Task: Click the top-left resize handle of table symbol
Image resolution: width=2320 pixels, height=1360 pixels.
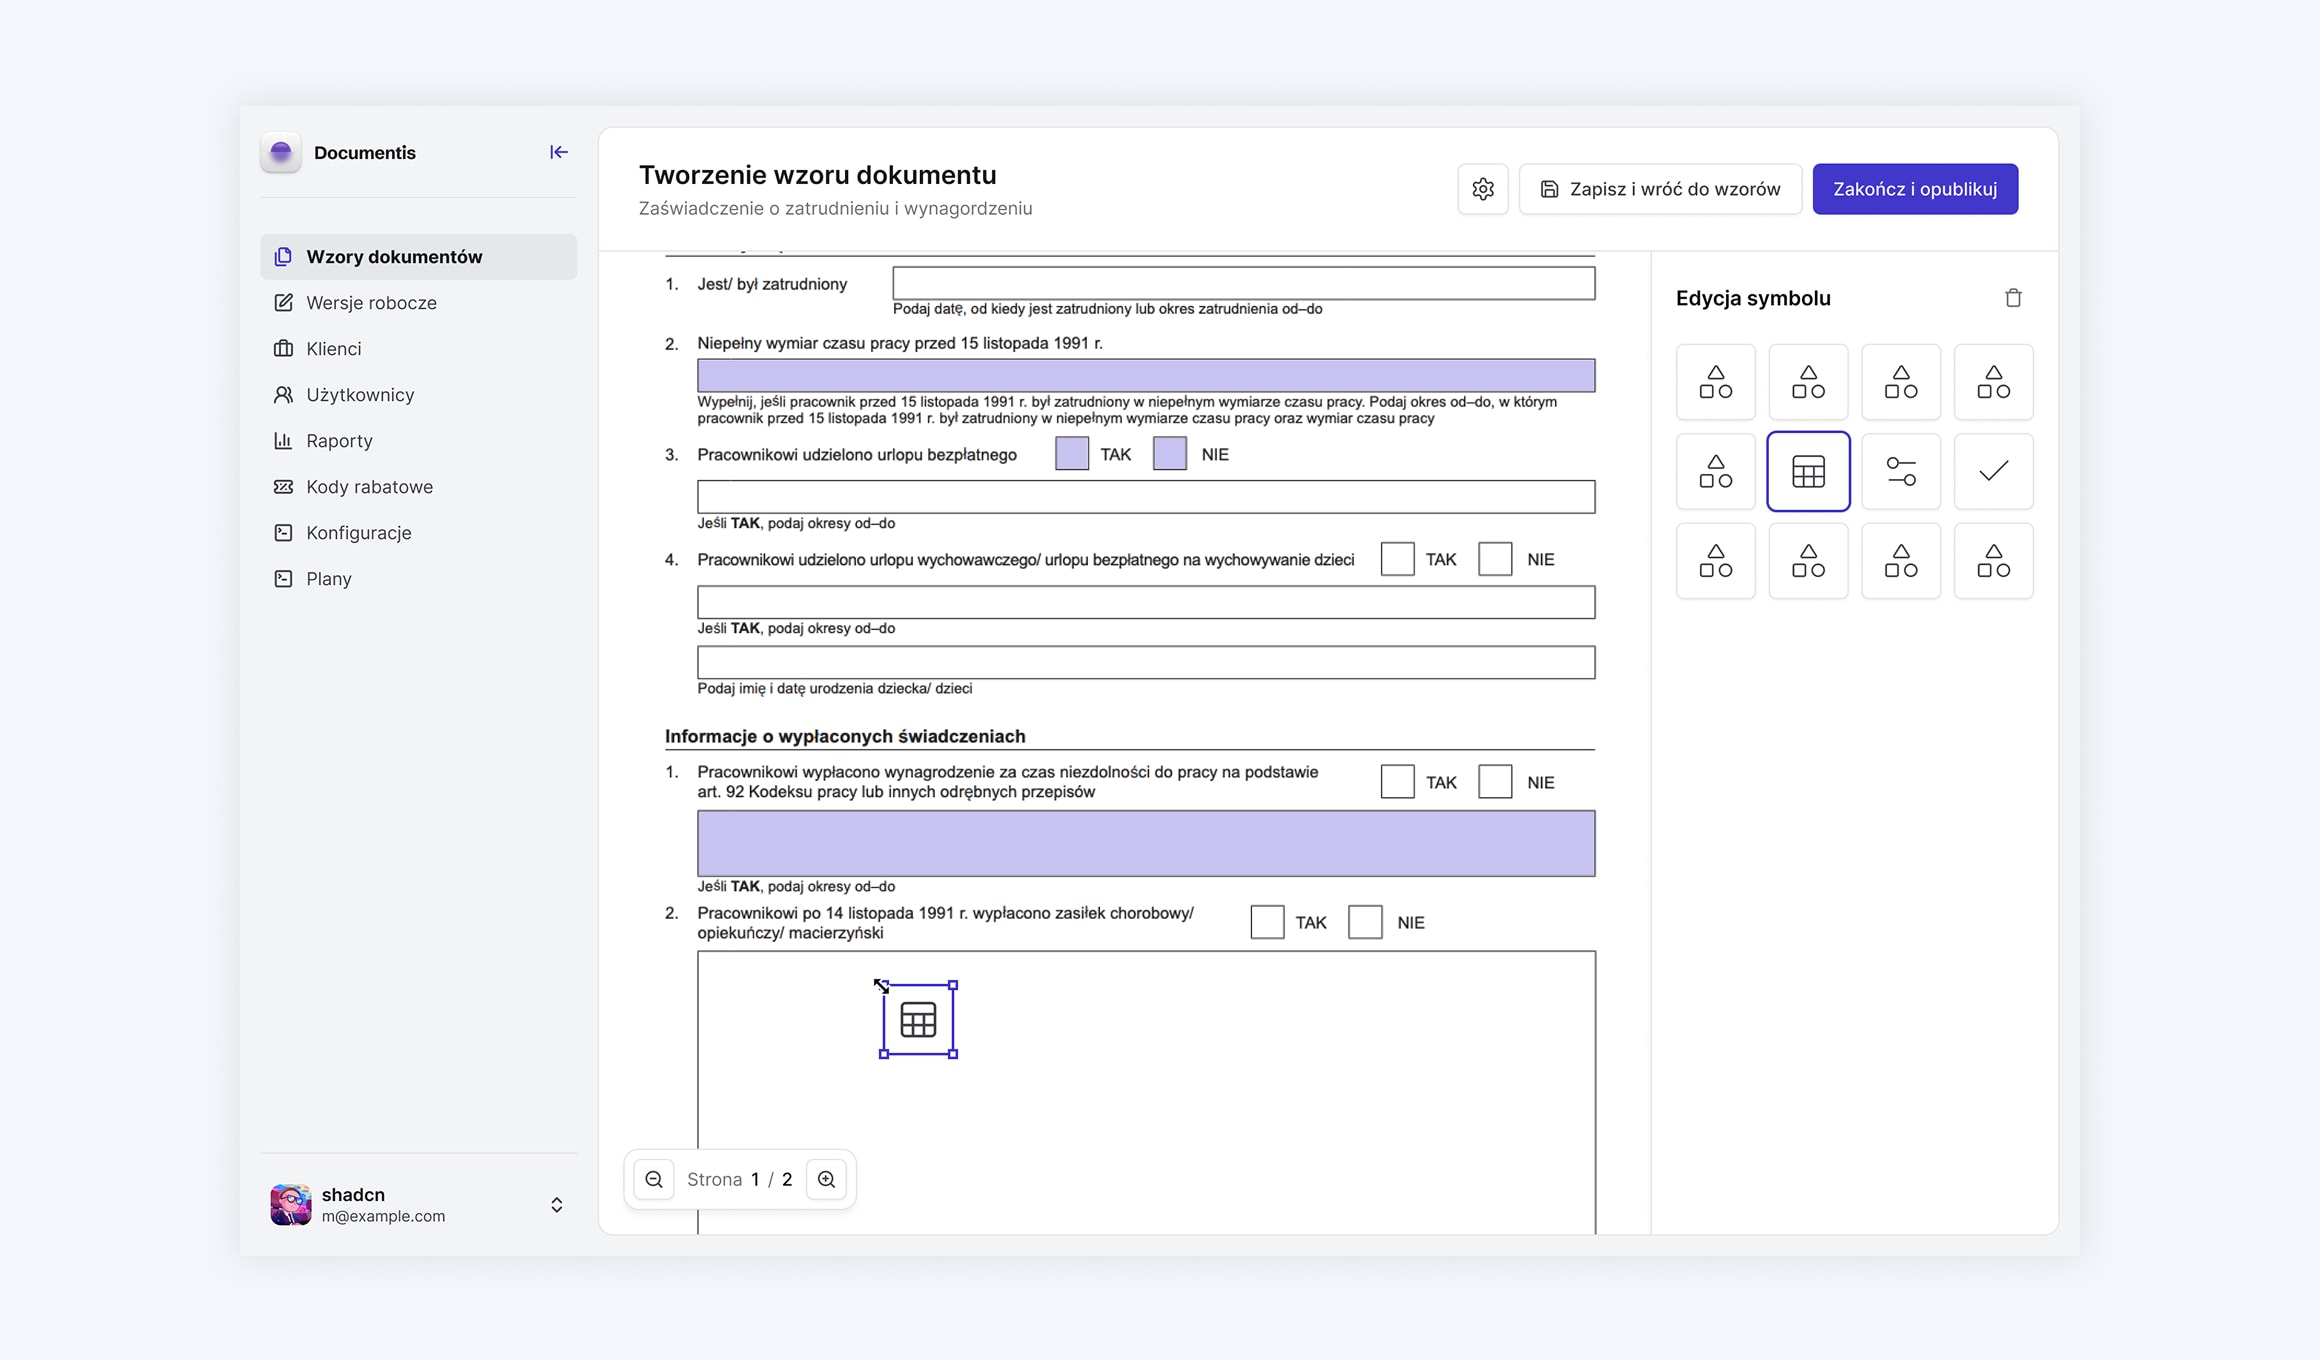Action: (x=884, y=986)
